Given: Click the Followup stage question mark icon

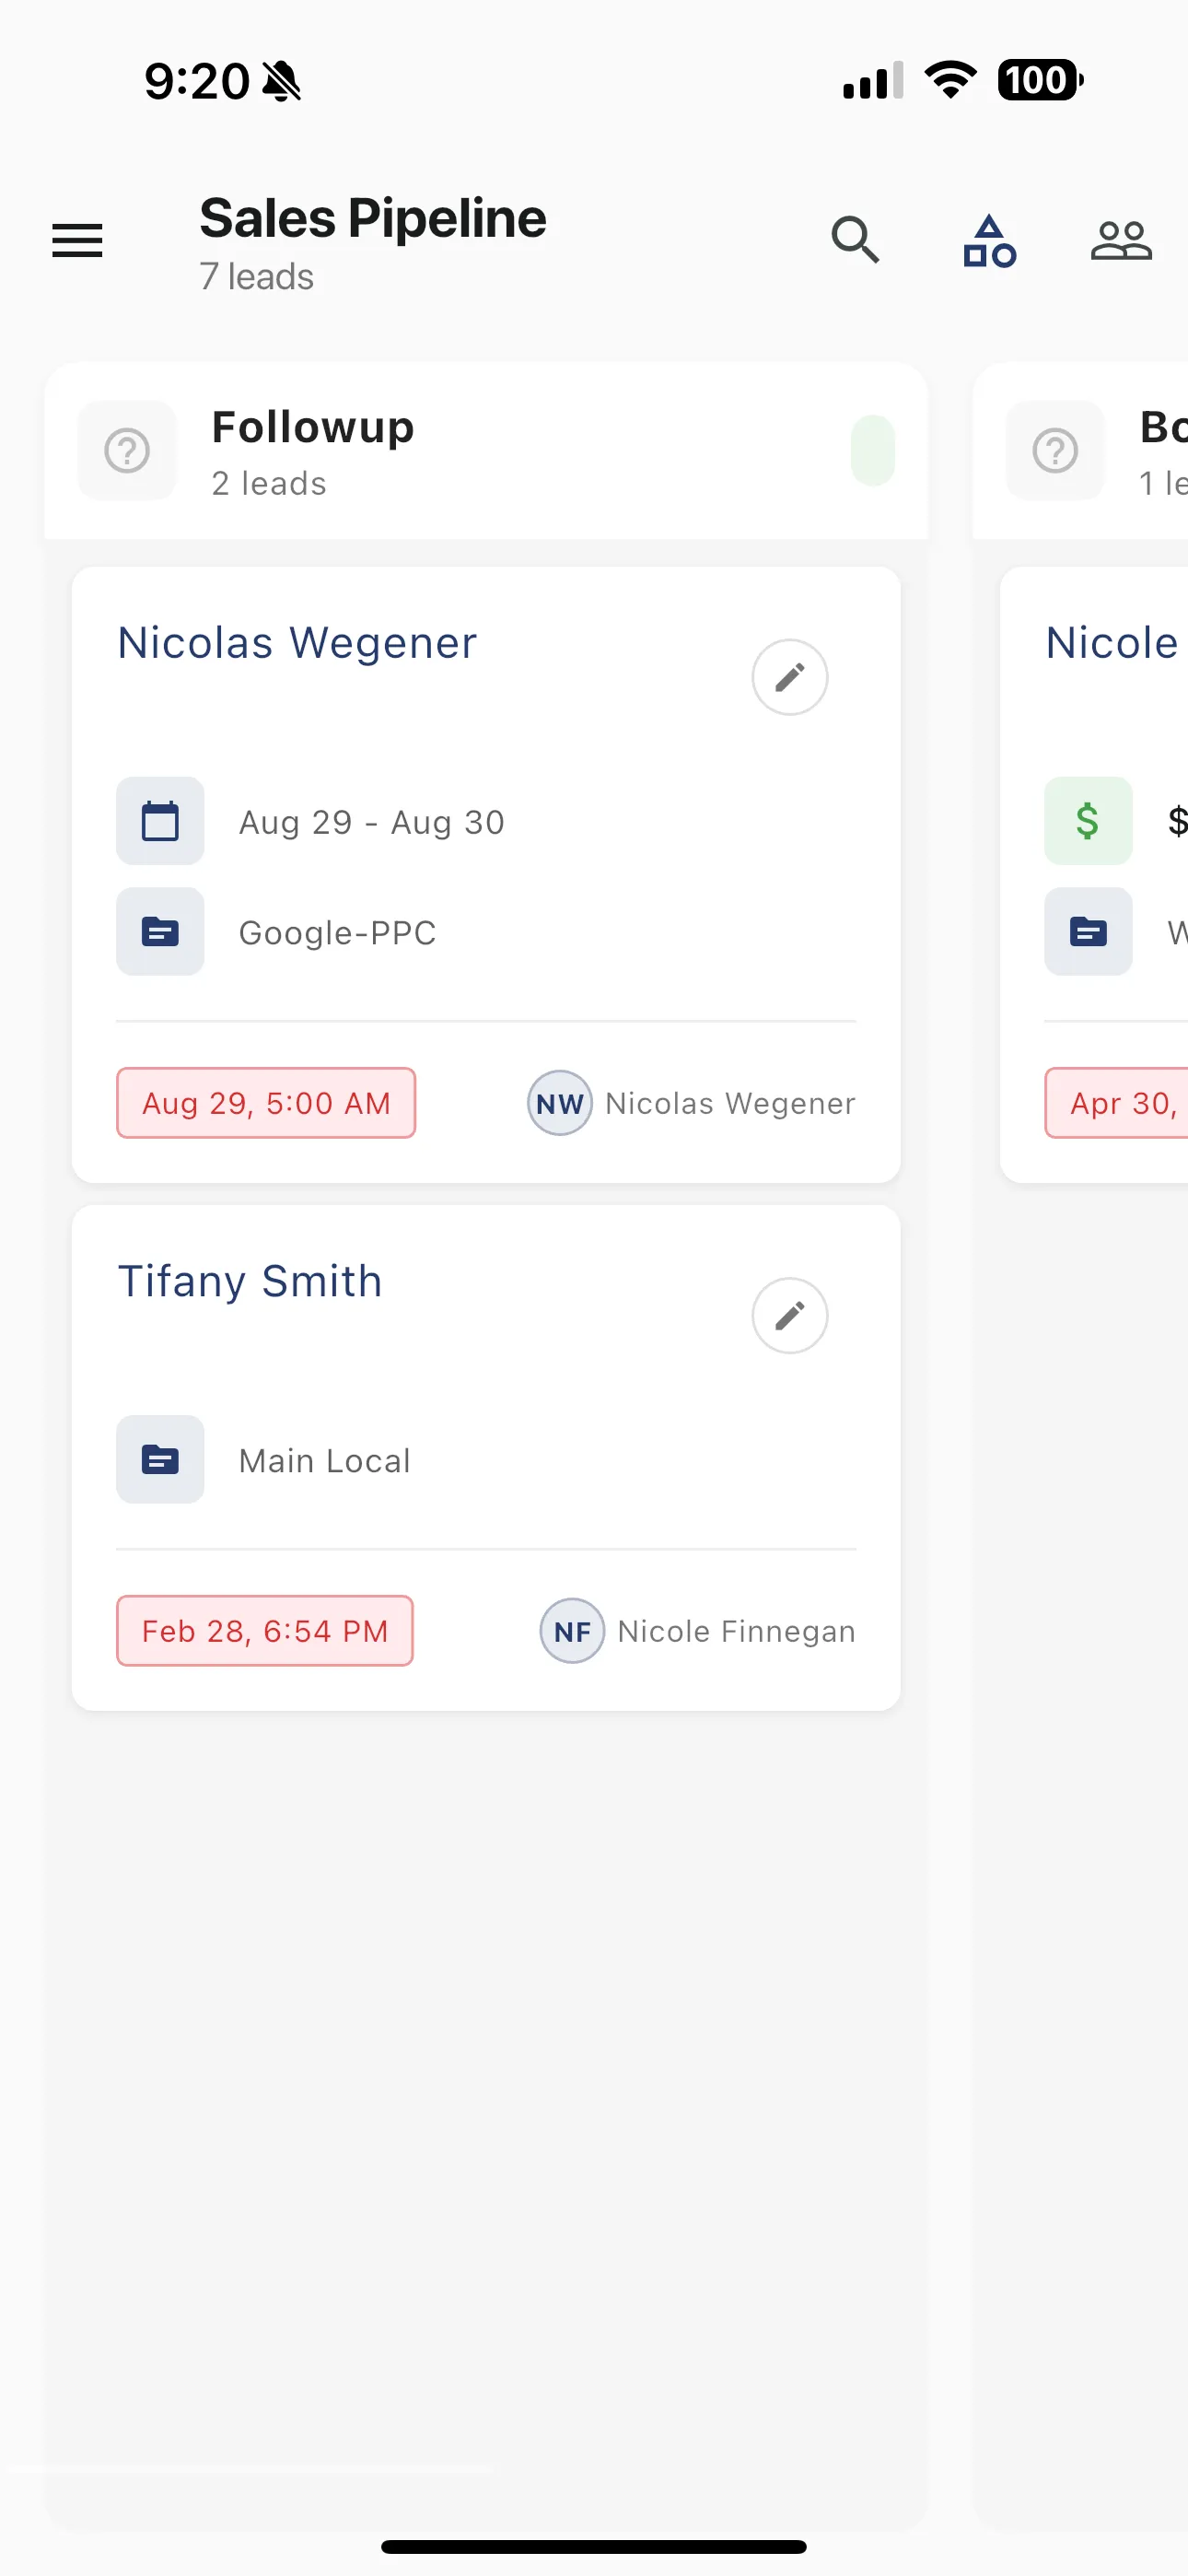Looking at the screenshot, I should point(126,451).
